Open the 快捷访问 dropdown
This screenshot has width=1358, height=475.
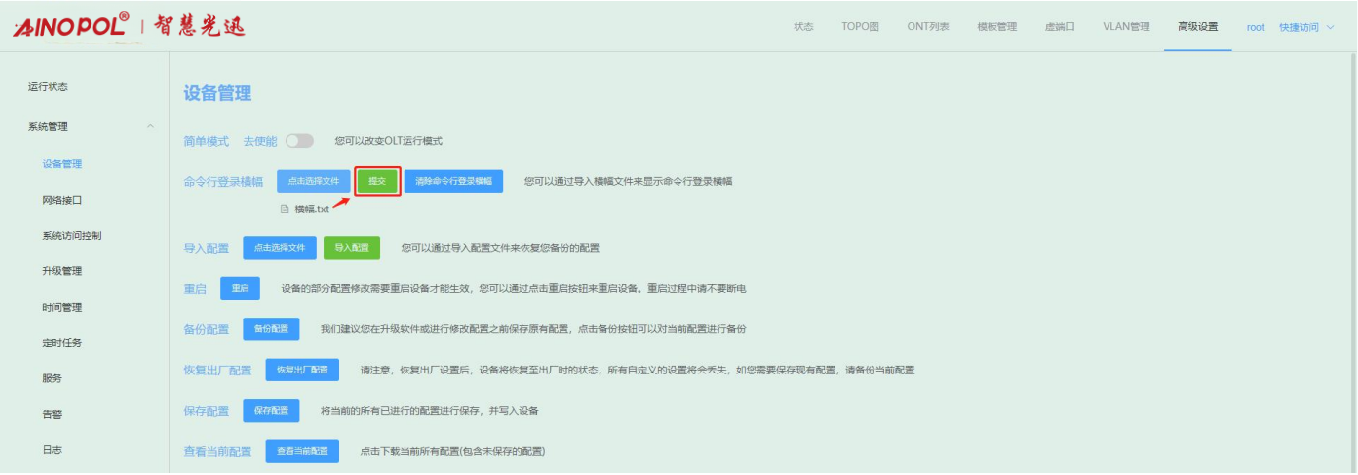pos(1306,27)
